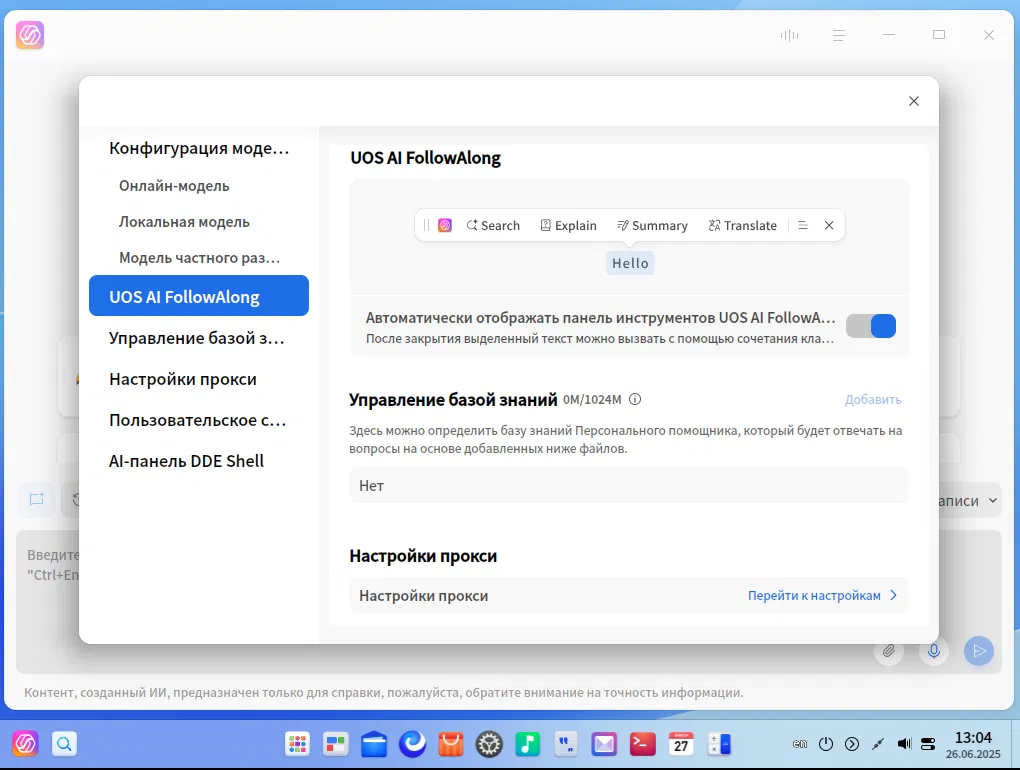Open preview toolbar more-options menu icon
The image size is (1020, 770).
tap(803, 226)
